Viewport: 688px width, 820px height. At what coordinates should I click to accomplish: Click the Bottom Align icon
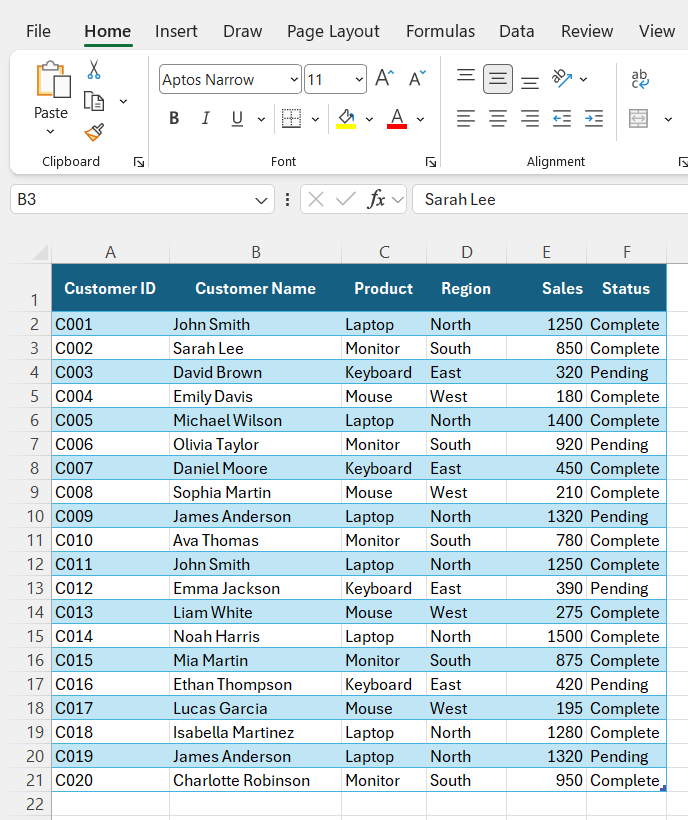[x=530, y=82]
